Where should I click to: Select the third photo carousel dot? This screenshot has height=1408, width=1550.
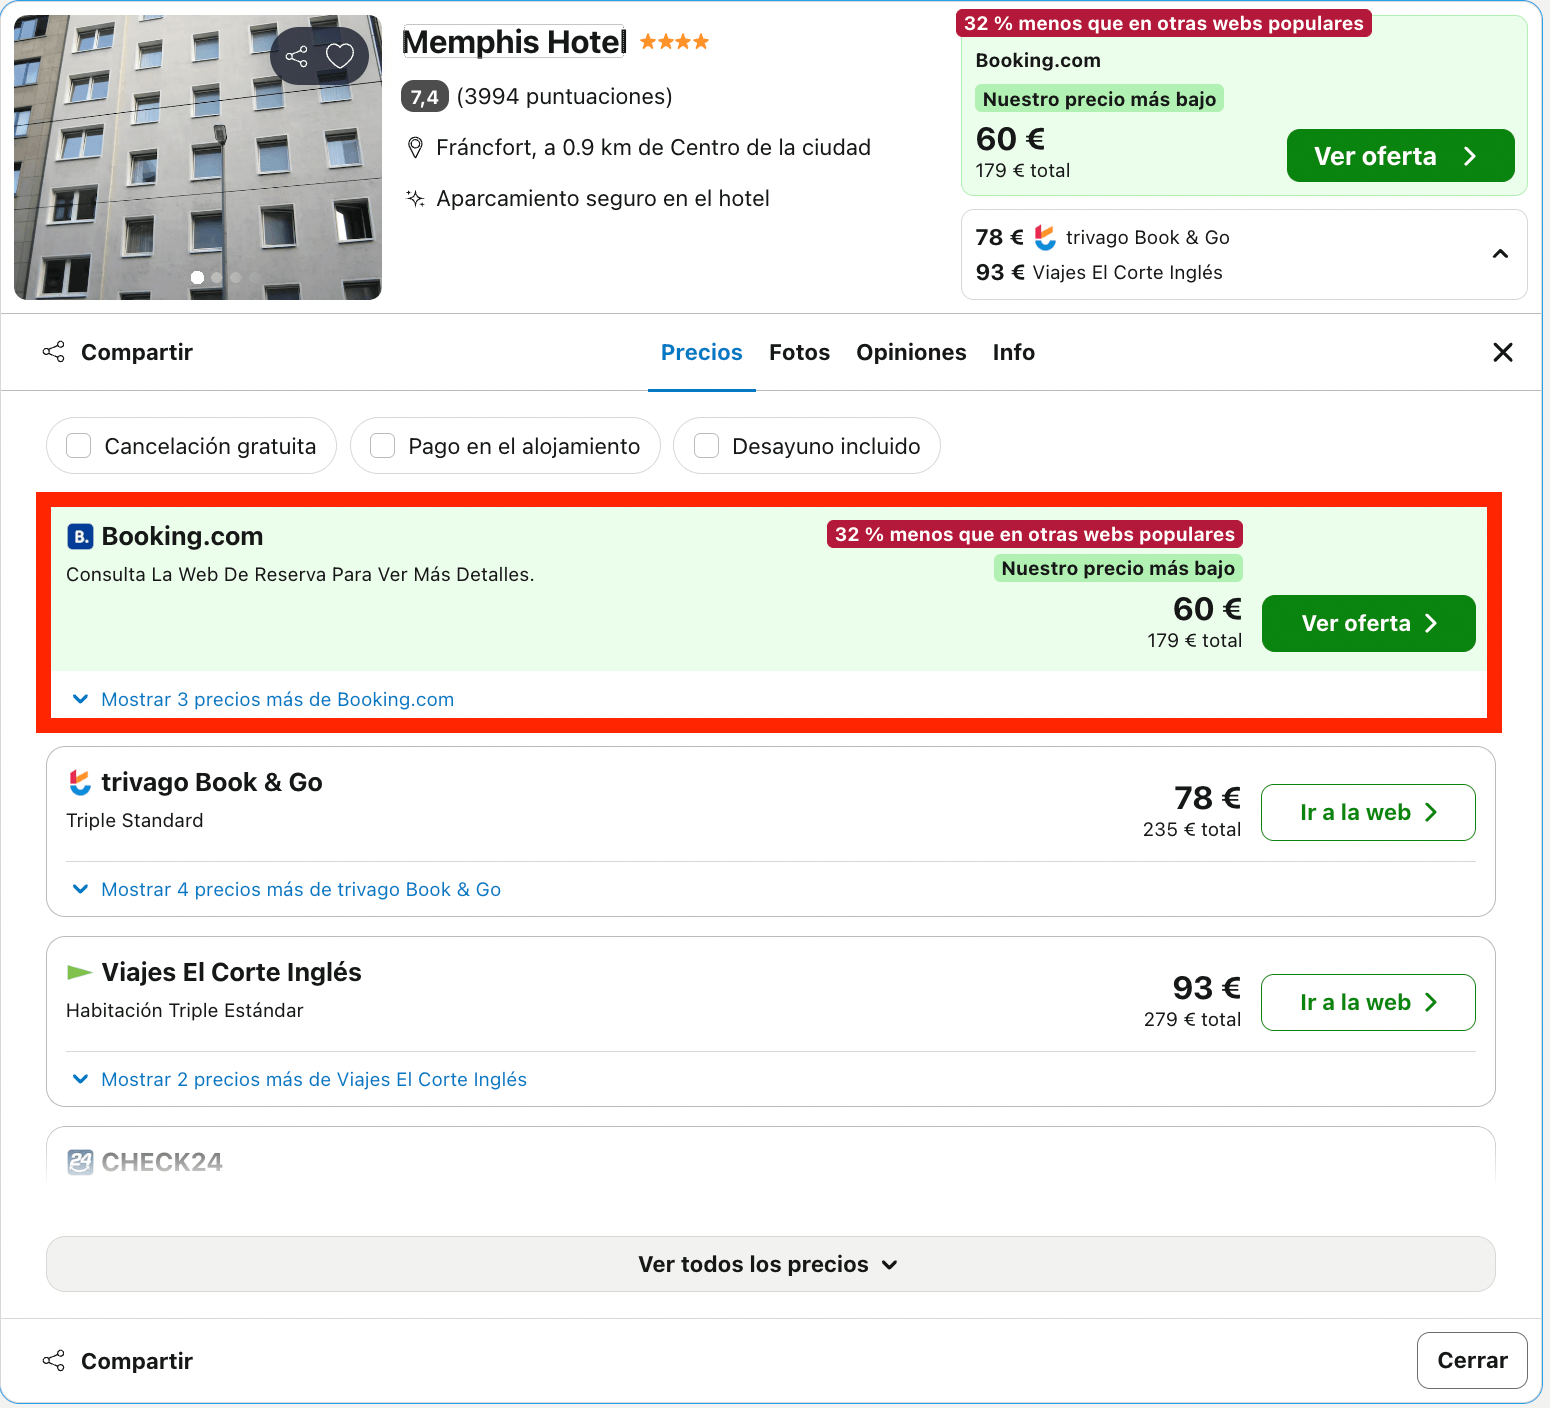236,278
